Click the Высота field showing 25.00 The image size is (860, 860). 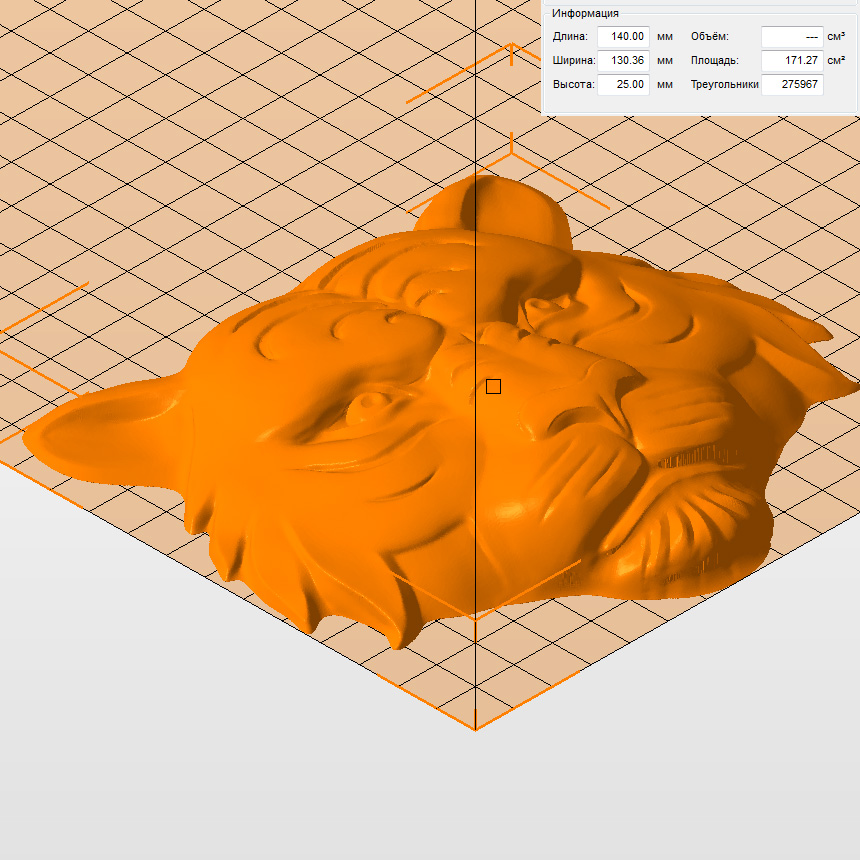click(x=623, y=84)
